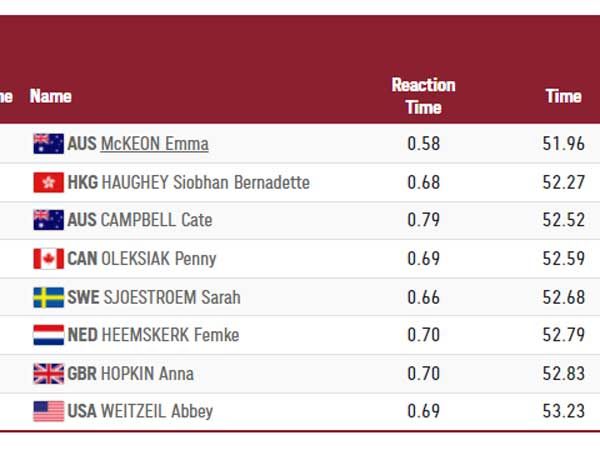Click the Great Britain flag icon
Image resolution: width=600 pixels, height=450 pixels.
[48, 374]
